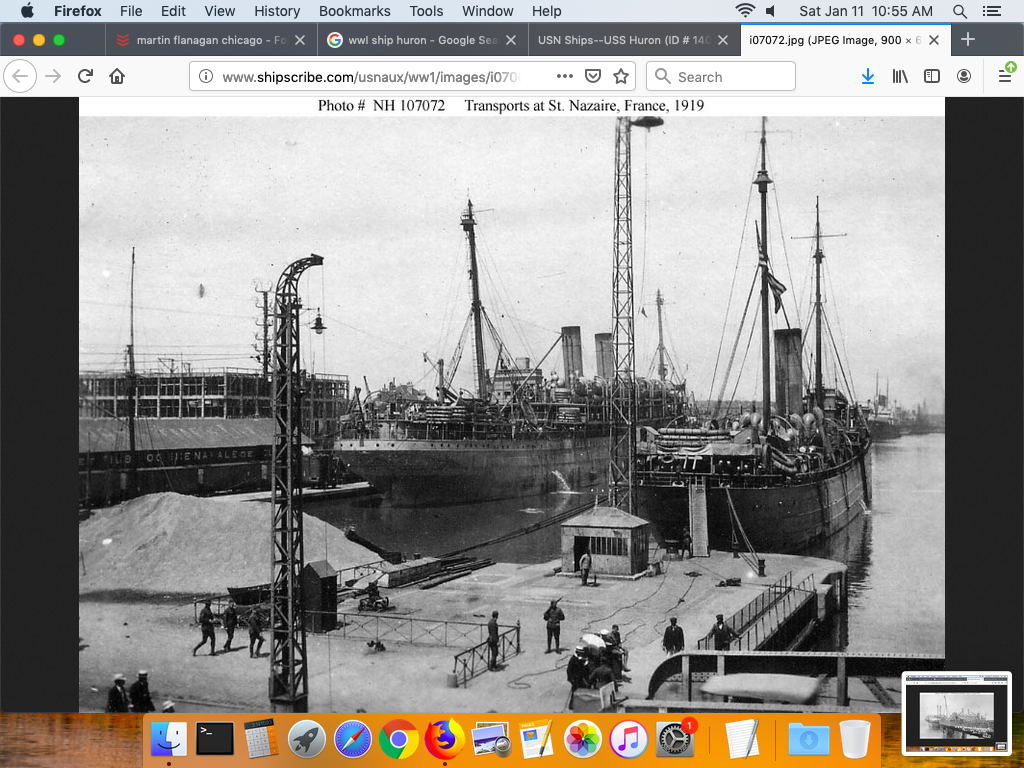Bookmark this page with the star icon
This screenshot has width=1024, height=768.
621,77
